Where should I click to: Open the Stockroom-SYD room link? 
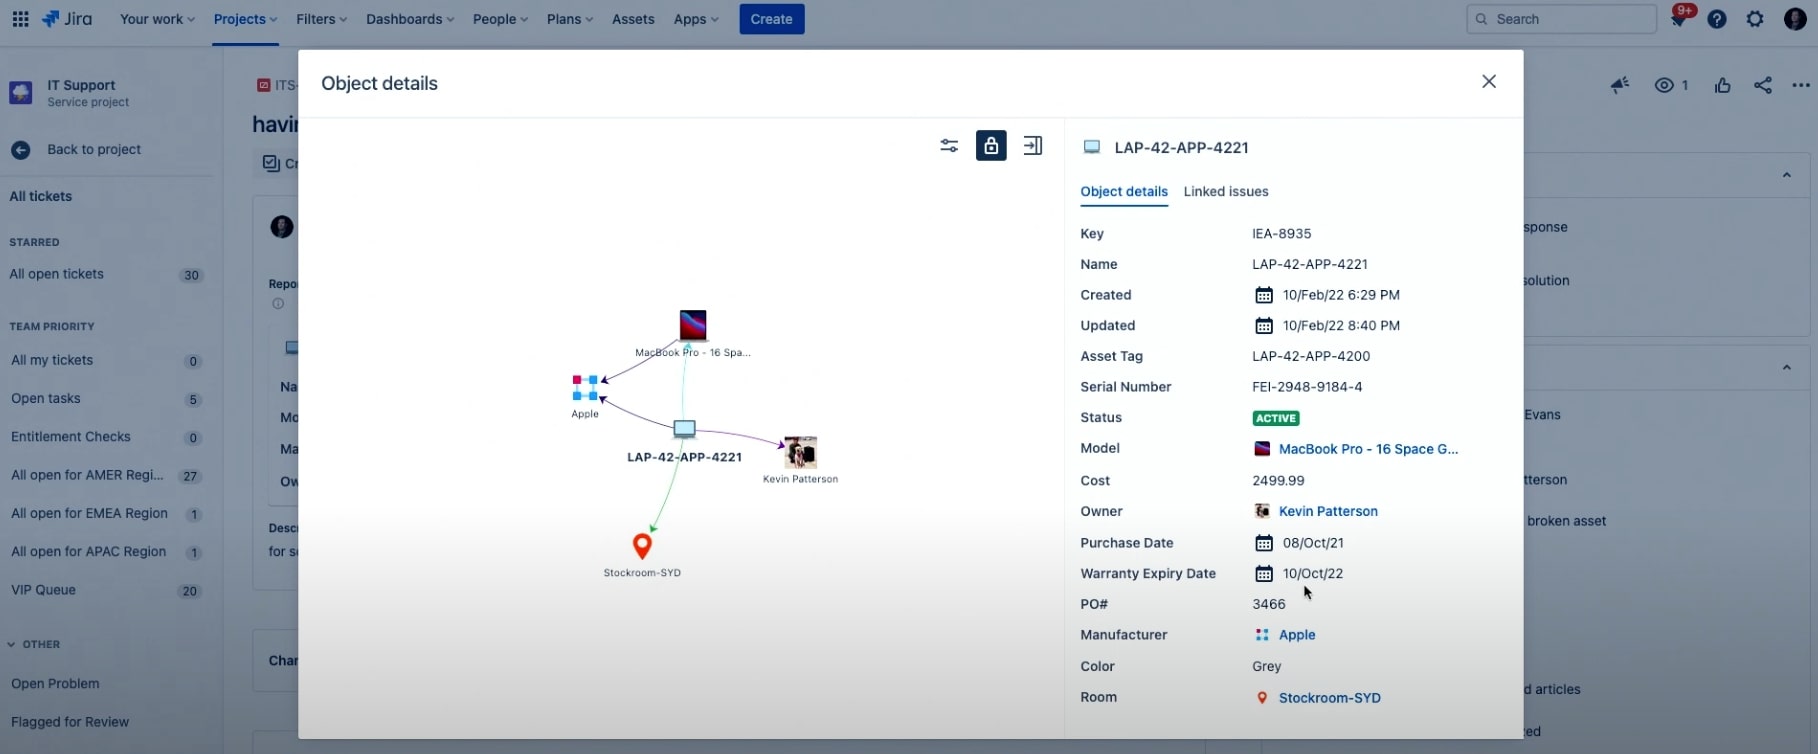point(1330,698)
